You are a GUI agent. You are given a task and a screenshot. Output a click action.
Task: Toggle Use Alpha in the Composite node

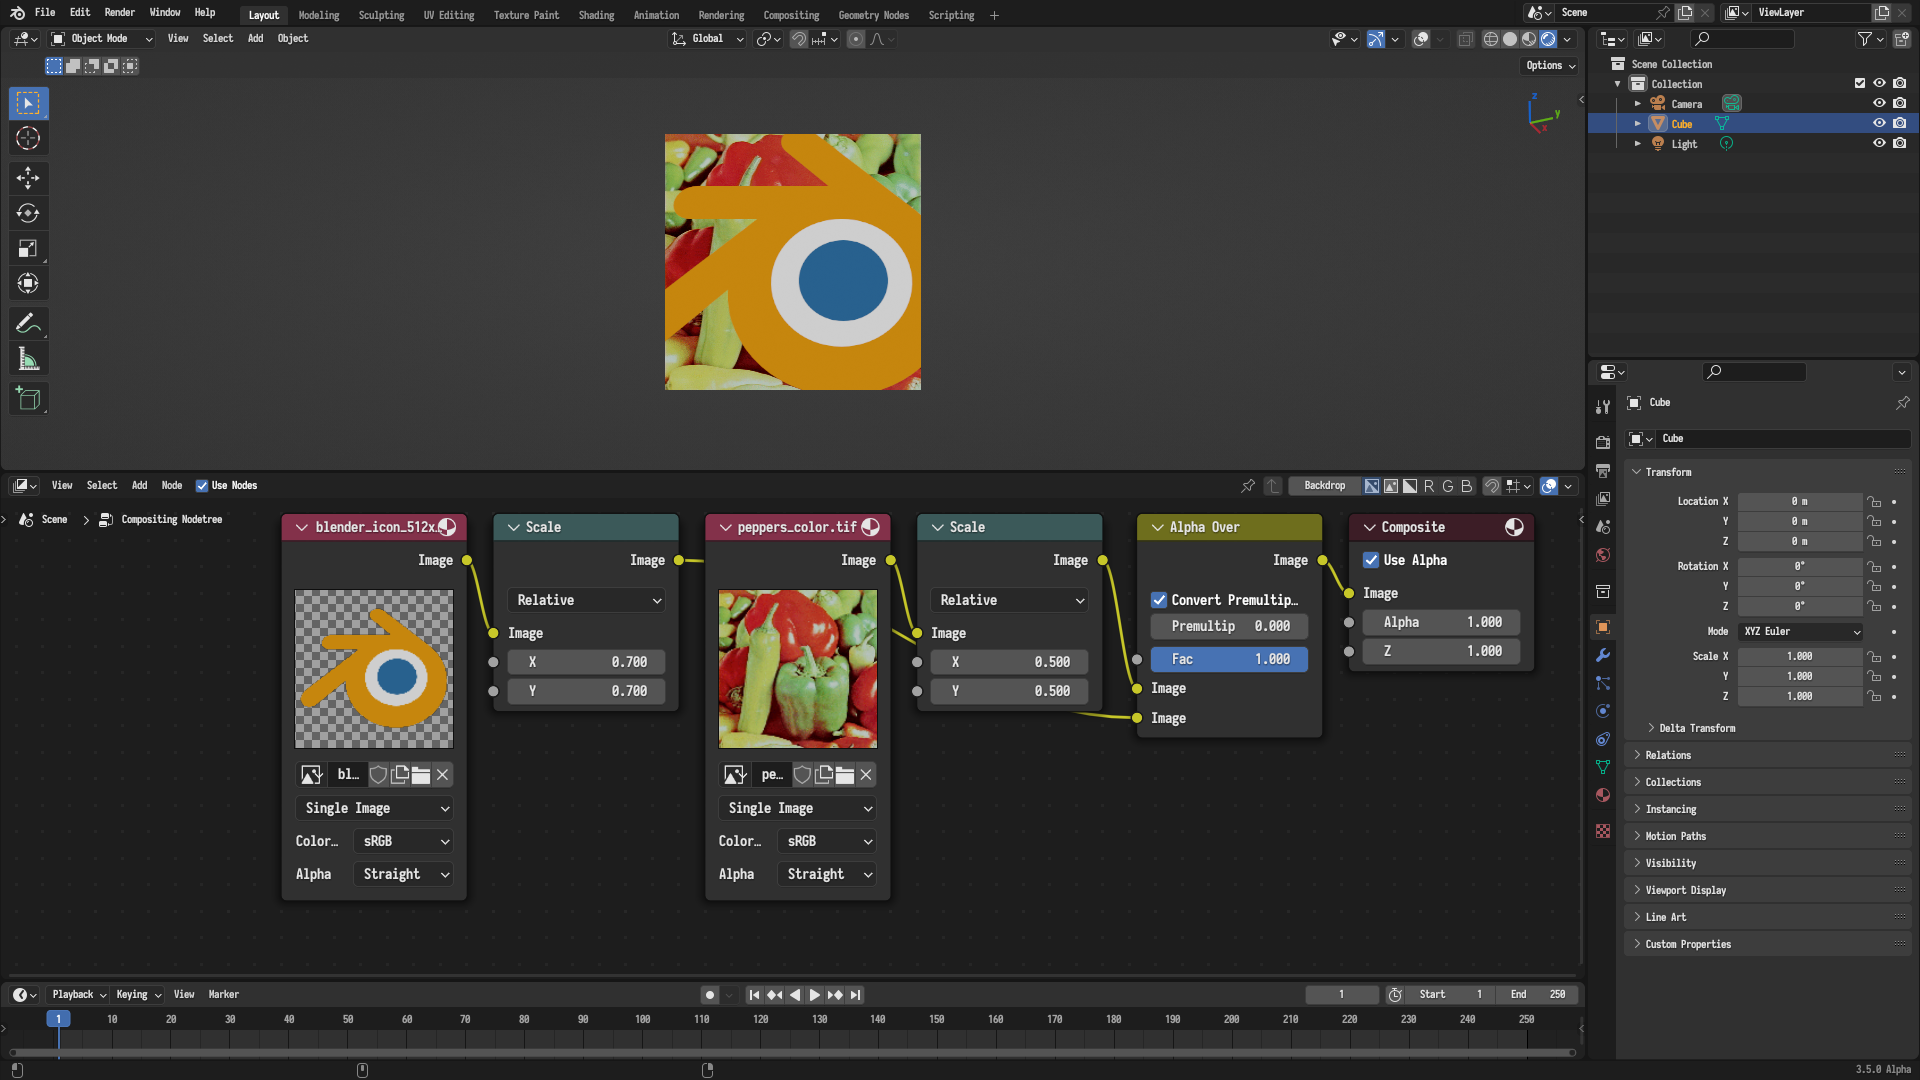[1371, 560]
